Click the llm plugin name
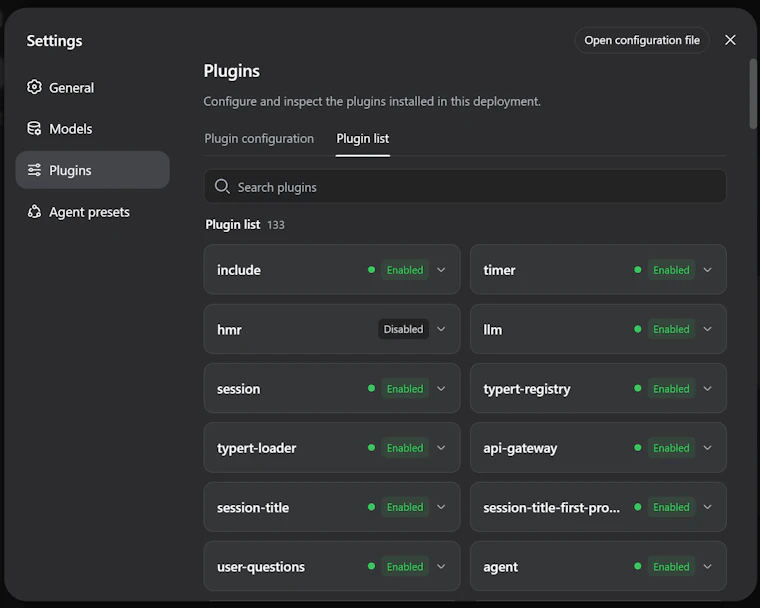 [492, 330]
